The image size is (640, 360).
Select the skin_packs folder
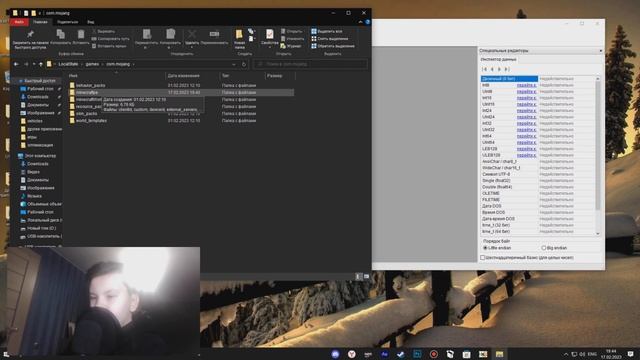(87, 114)
